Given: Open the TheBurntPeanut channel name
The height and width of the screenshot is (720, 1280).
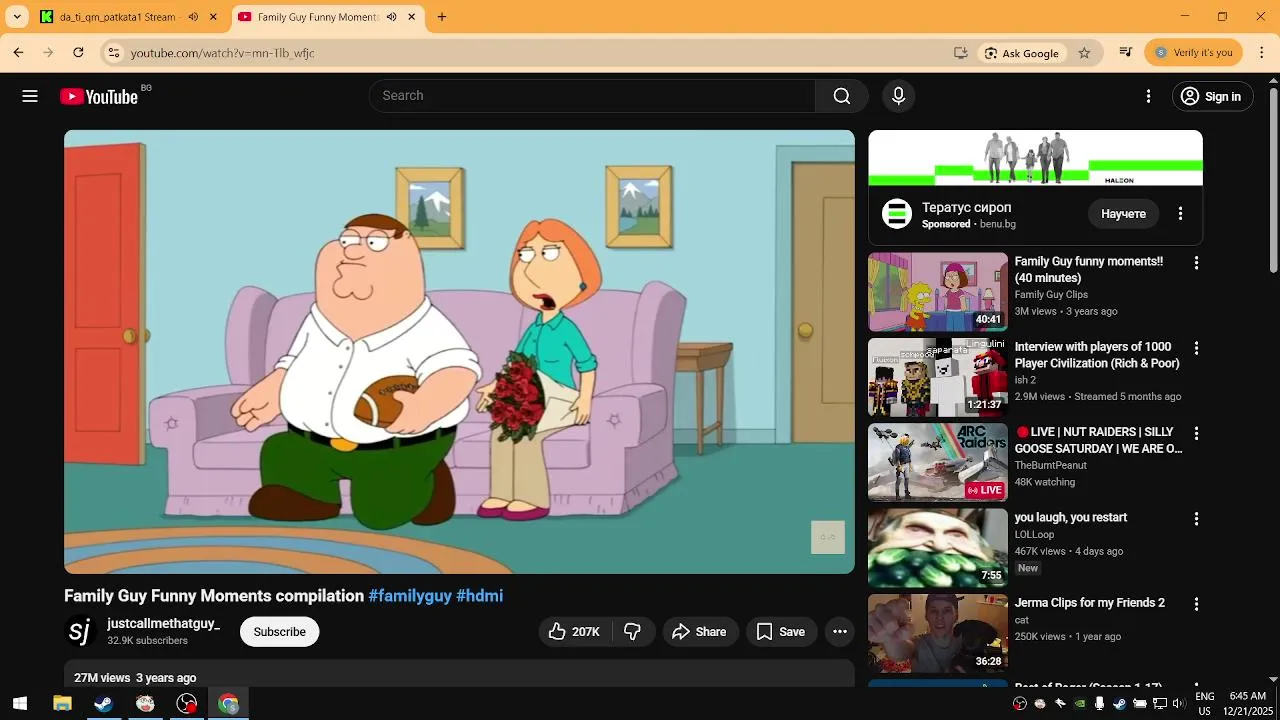Looking at the screenshot, I should (1050, 466).
